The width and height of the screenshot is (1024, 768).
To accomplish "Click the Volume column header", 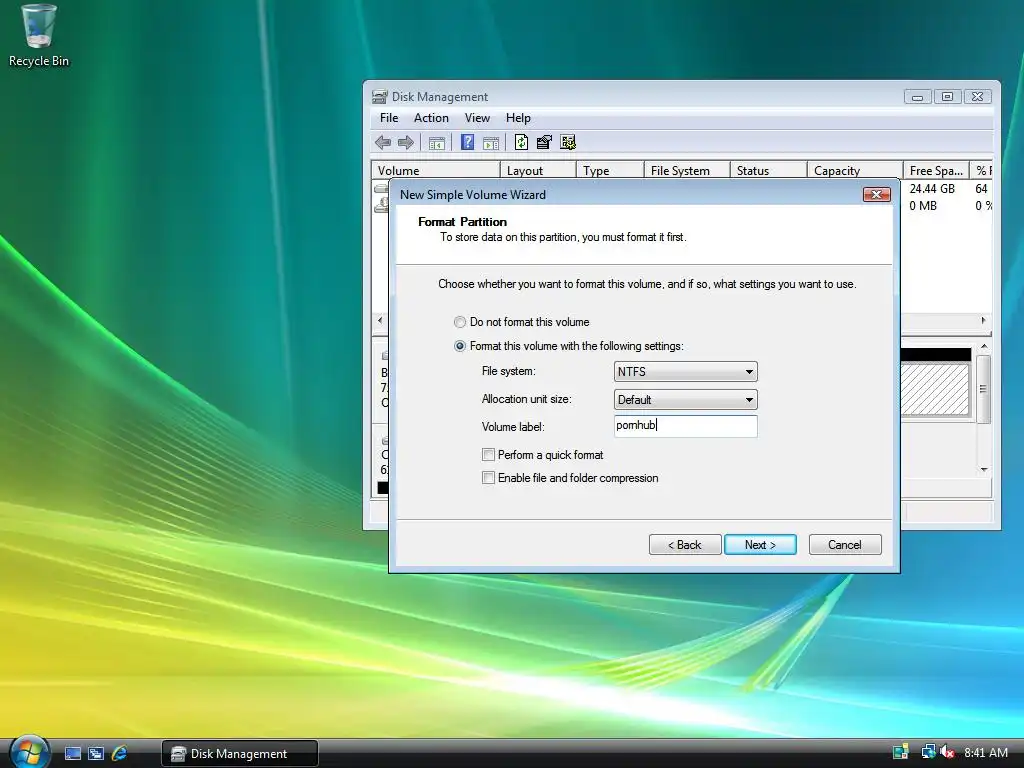I will [436, 170].
